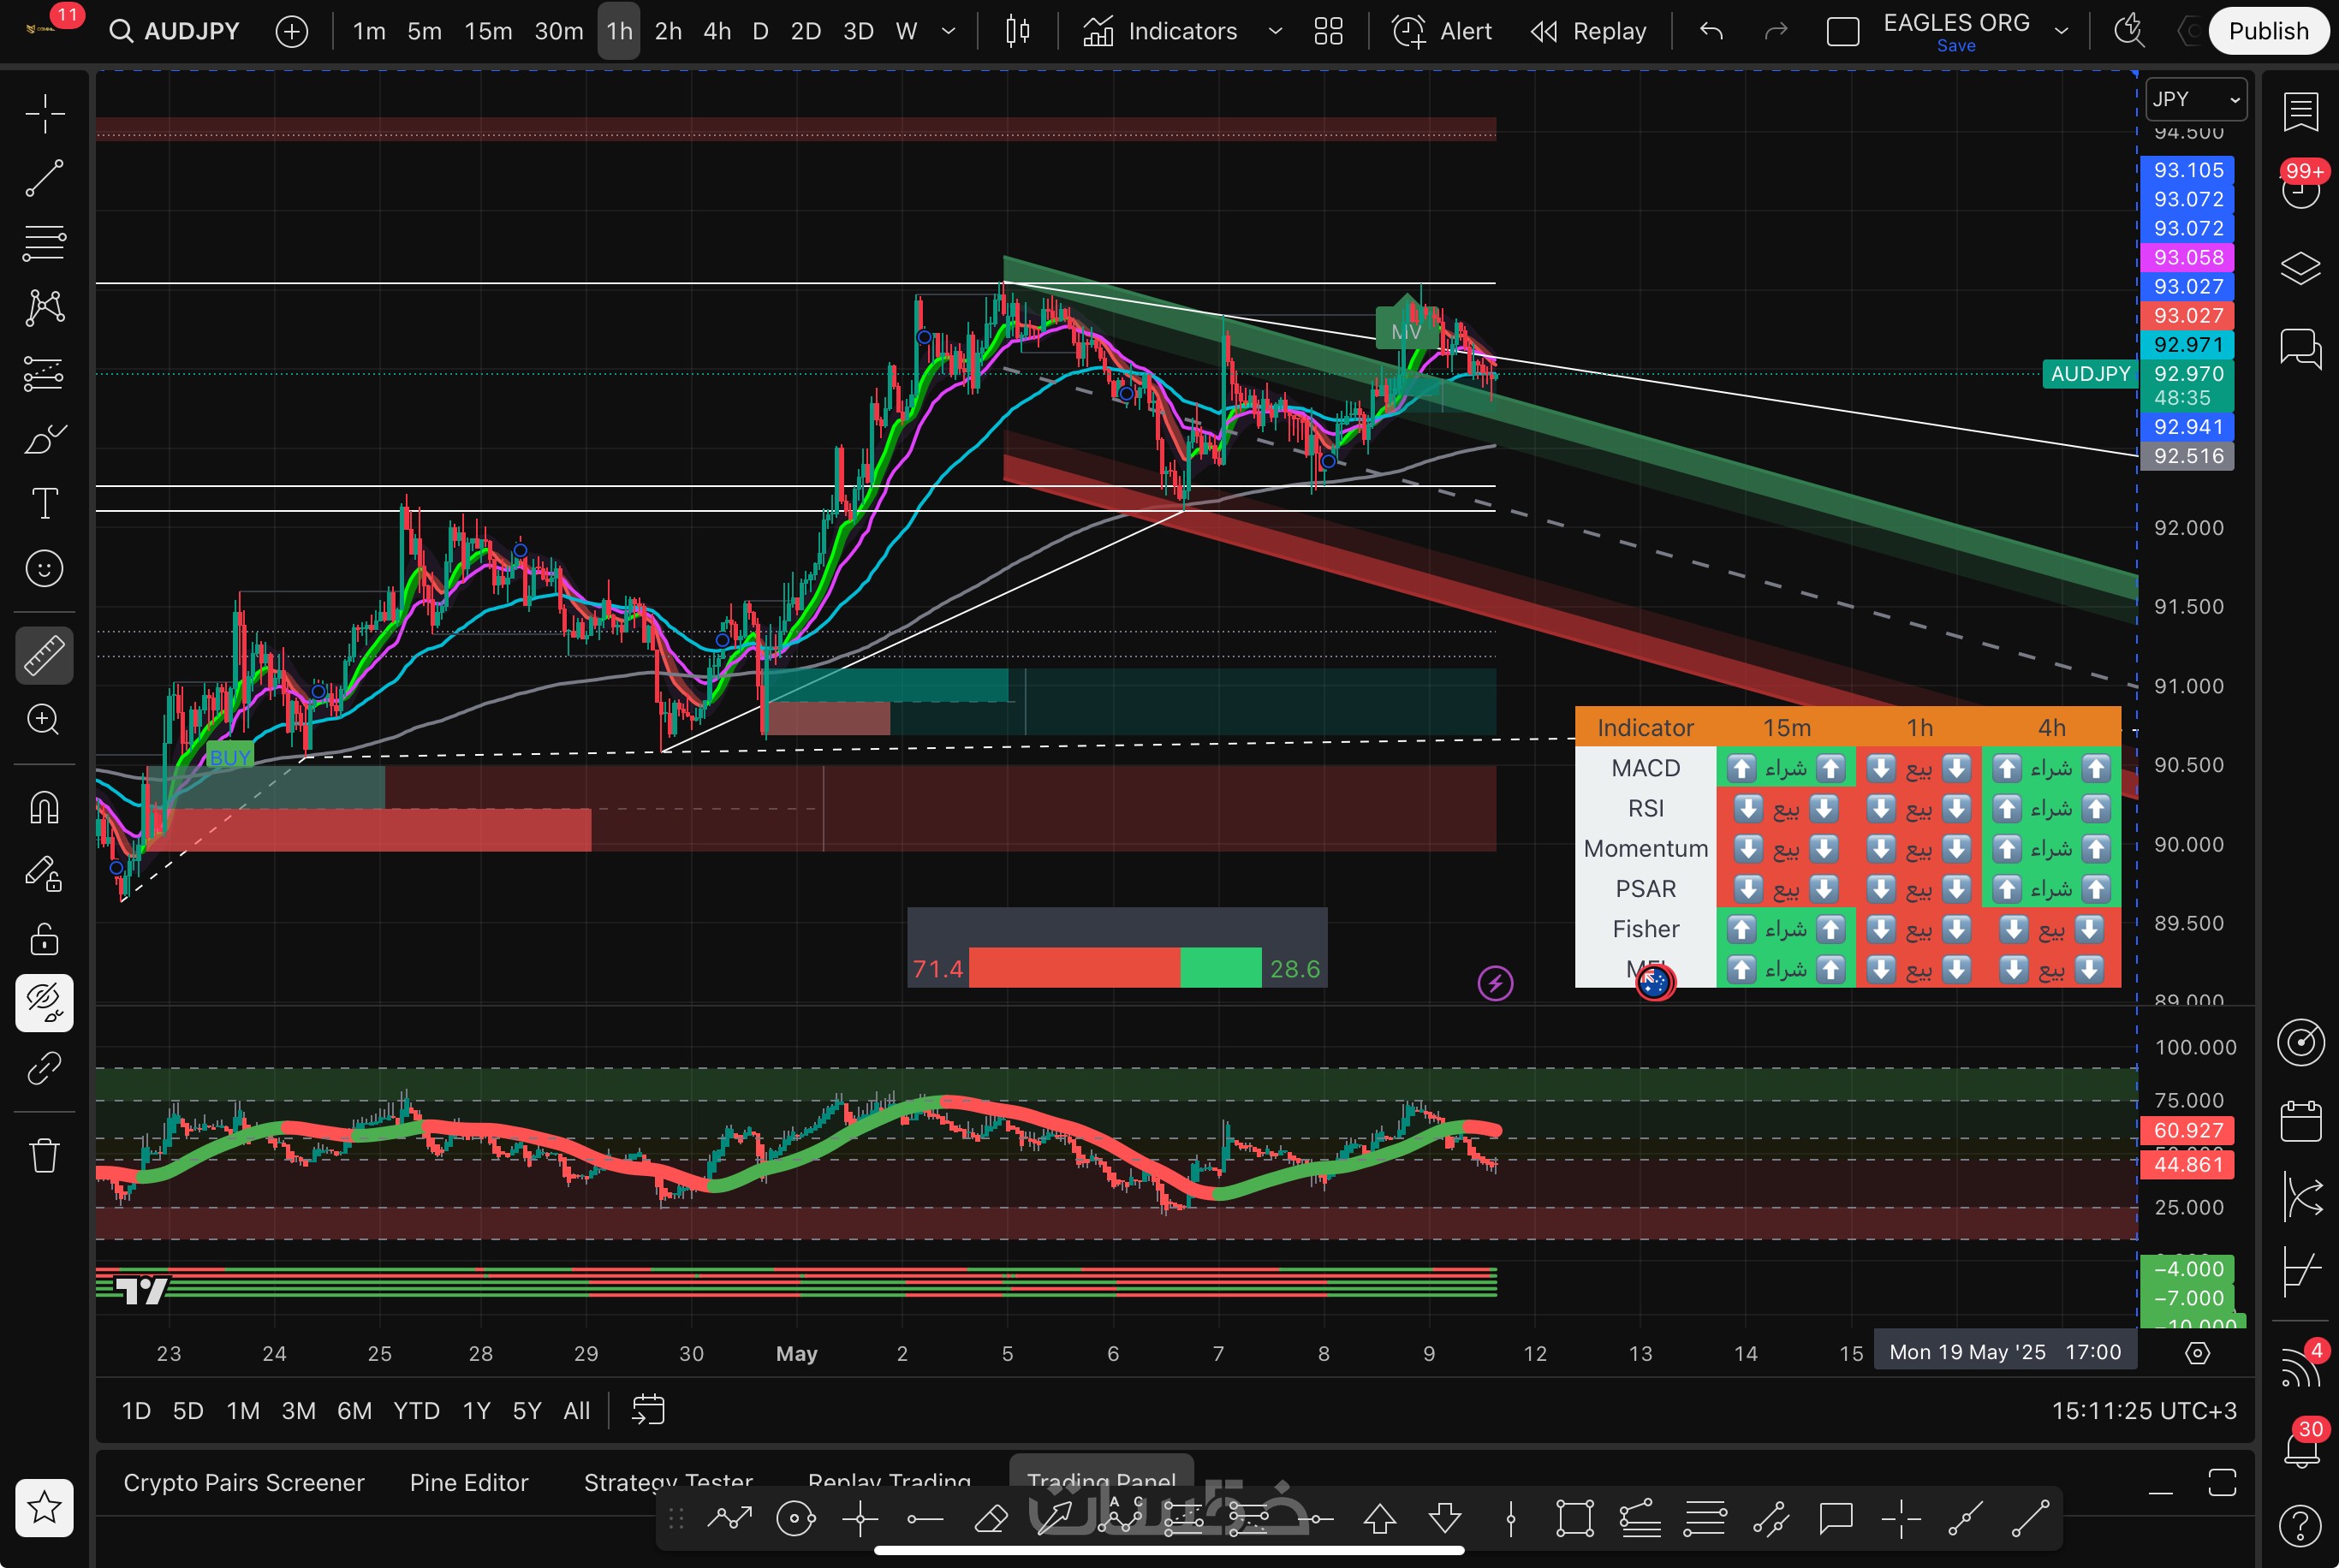Click the green 28.6 sentiment bar
This screenshot has width=2339, height=1568.
click(x=1221, y=967)
